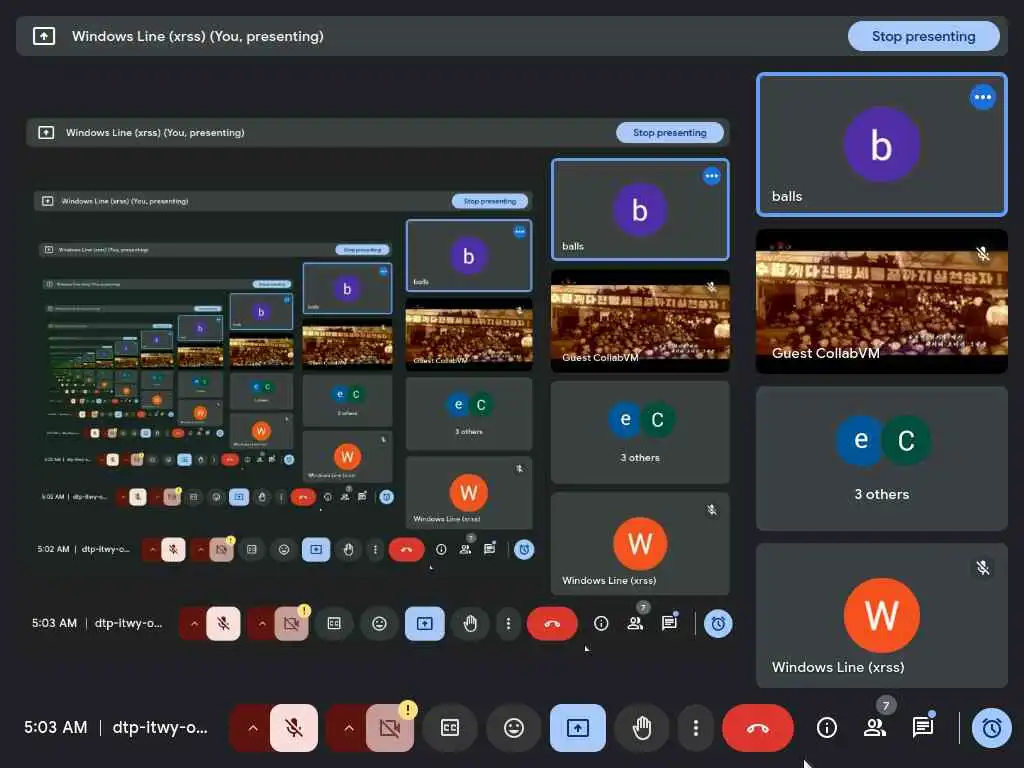Toggle the camera-off button in main bottom bar
This screenshot has width=1024, height=768.
389,728
